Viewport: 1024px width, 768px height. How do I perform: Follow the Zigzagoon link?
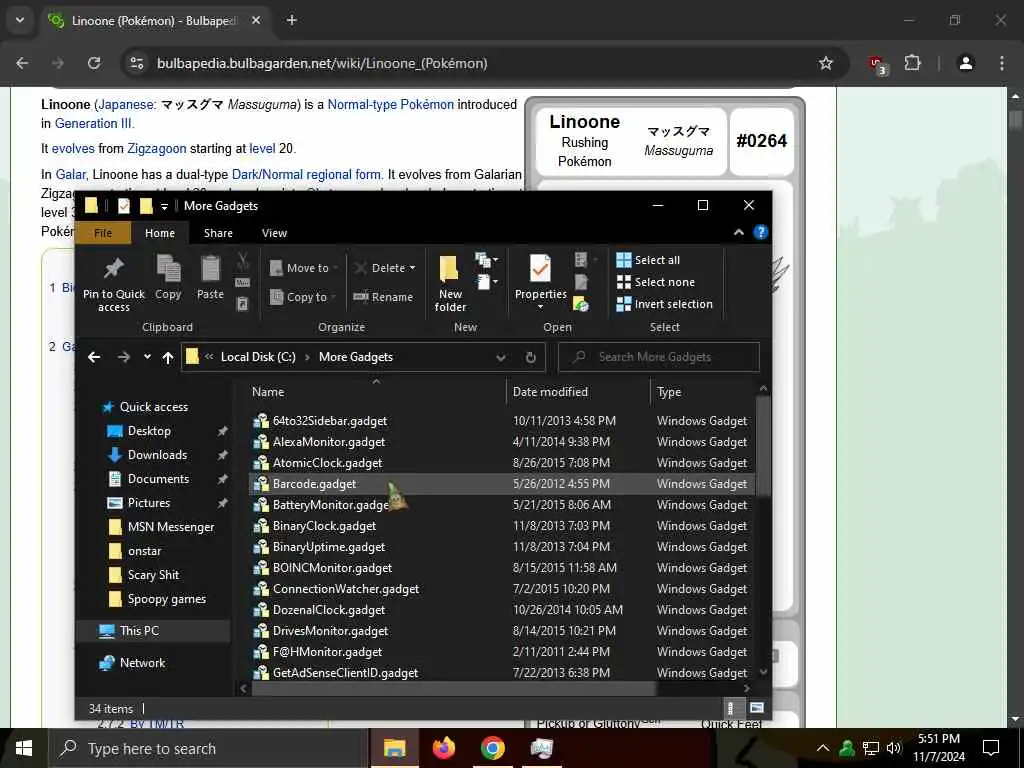point(157,148)
